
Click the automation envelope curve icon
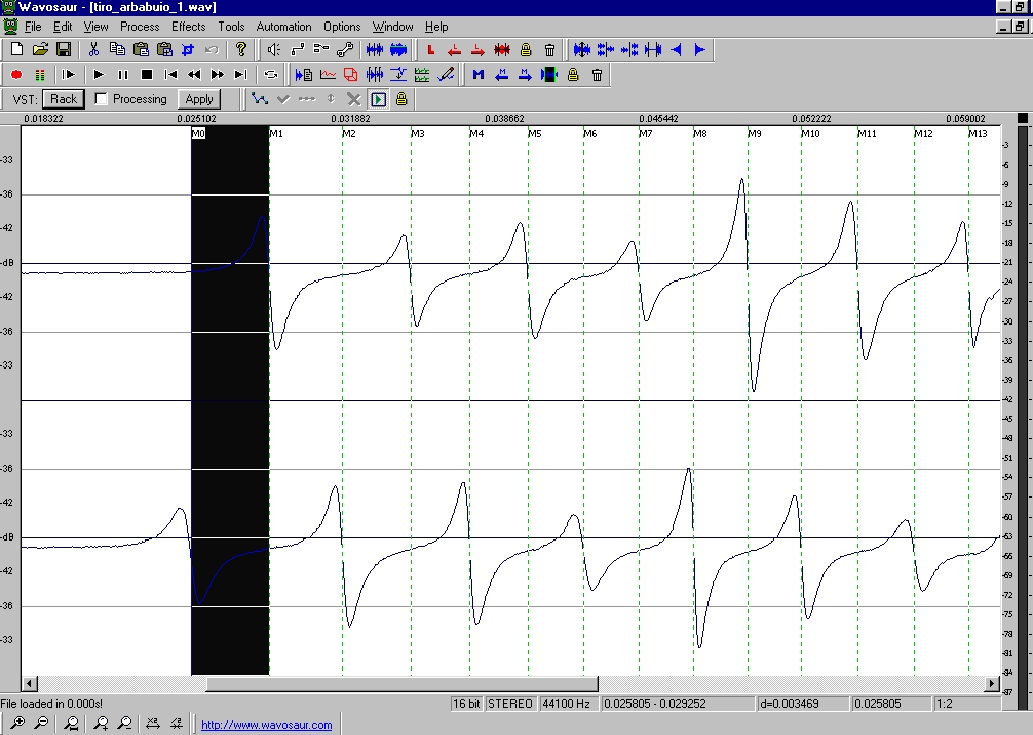[260, 99]
